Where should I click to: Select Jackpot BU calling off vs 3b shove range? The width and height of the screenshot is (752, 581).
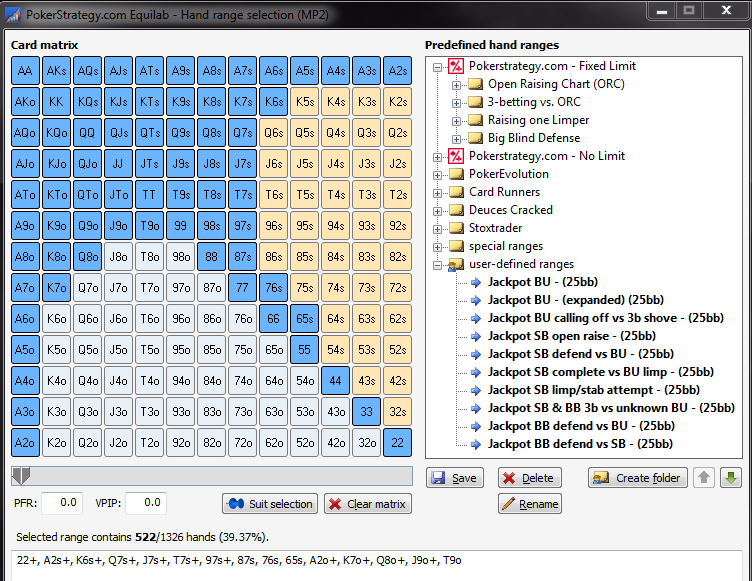(606, 318)
